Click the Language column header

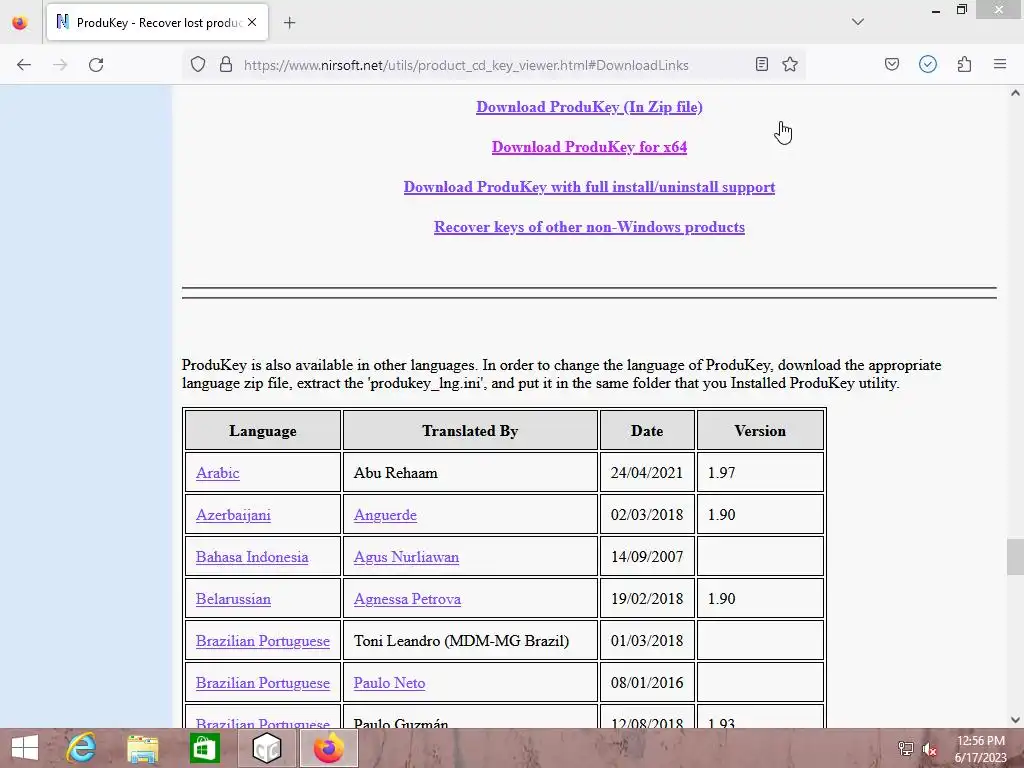tap(263, 431)
